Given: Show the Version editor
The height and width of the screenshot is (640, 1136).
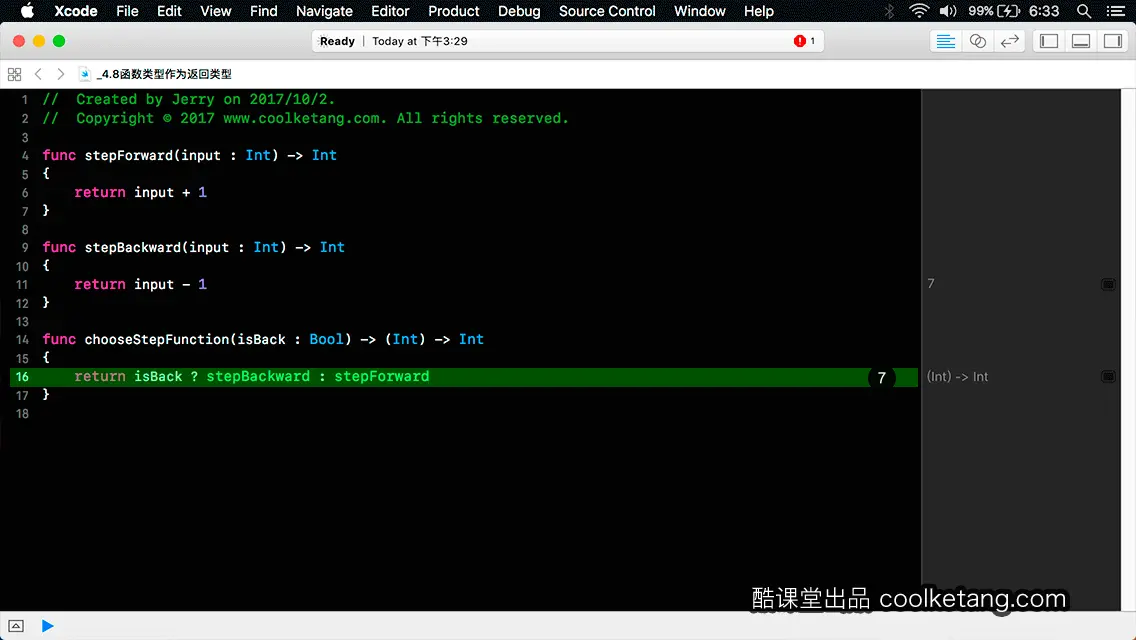Looking at the screenshot, I should [x=1009, y=41].
